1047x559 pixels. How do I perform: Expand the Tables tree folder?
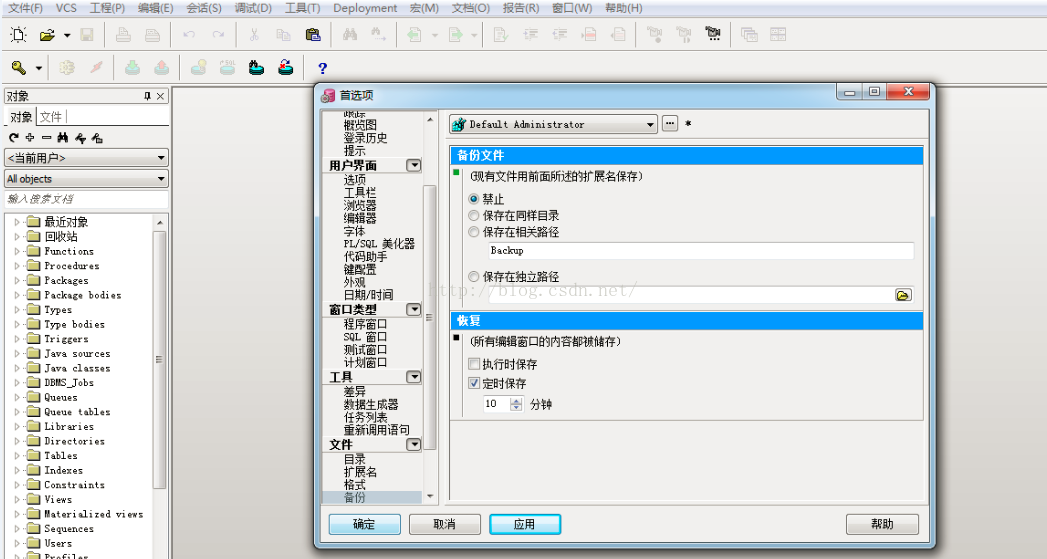pos(17,456)
